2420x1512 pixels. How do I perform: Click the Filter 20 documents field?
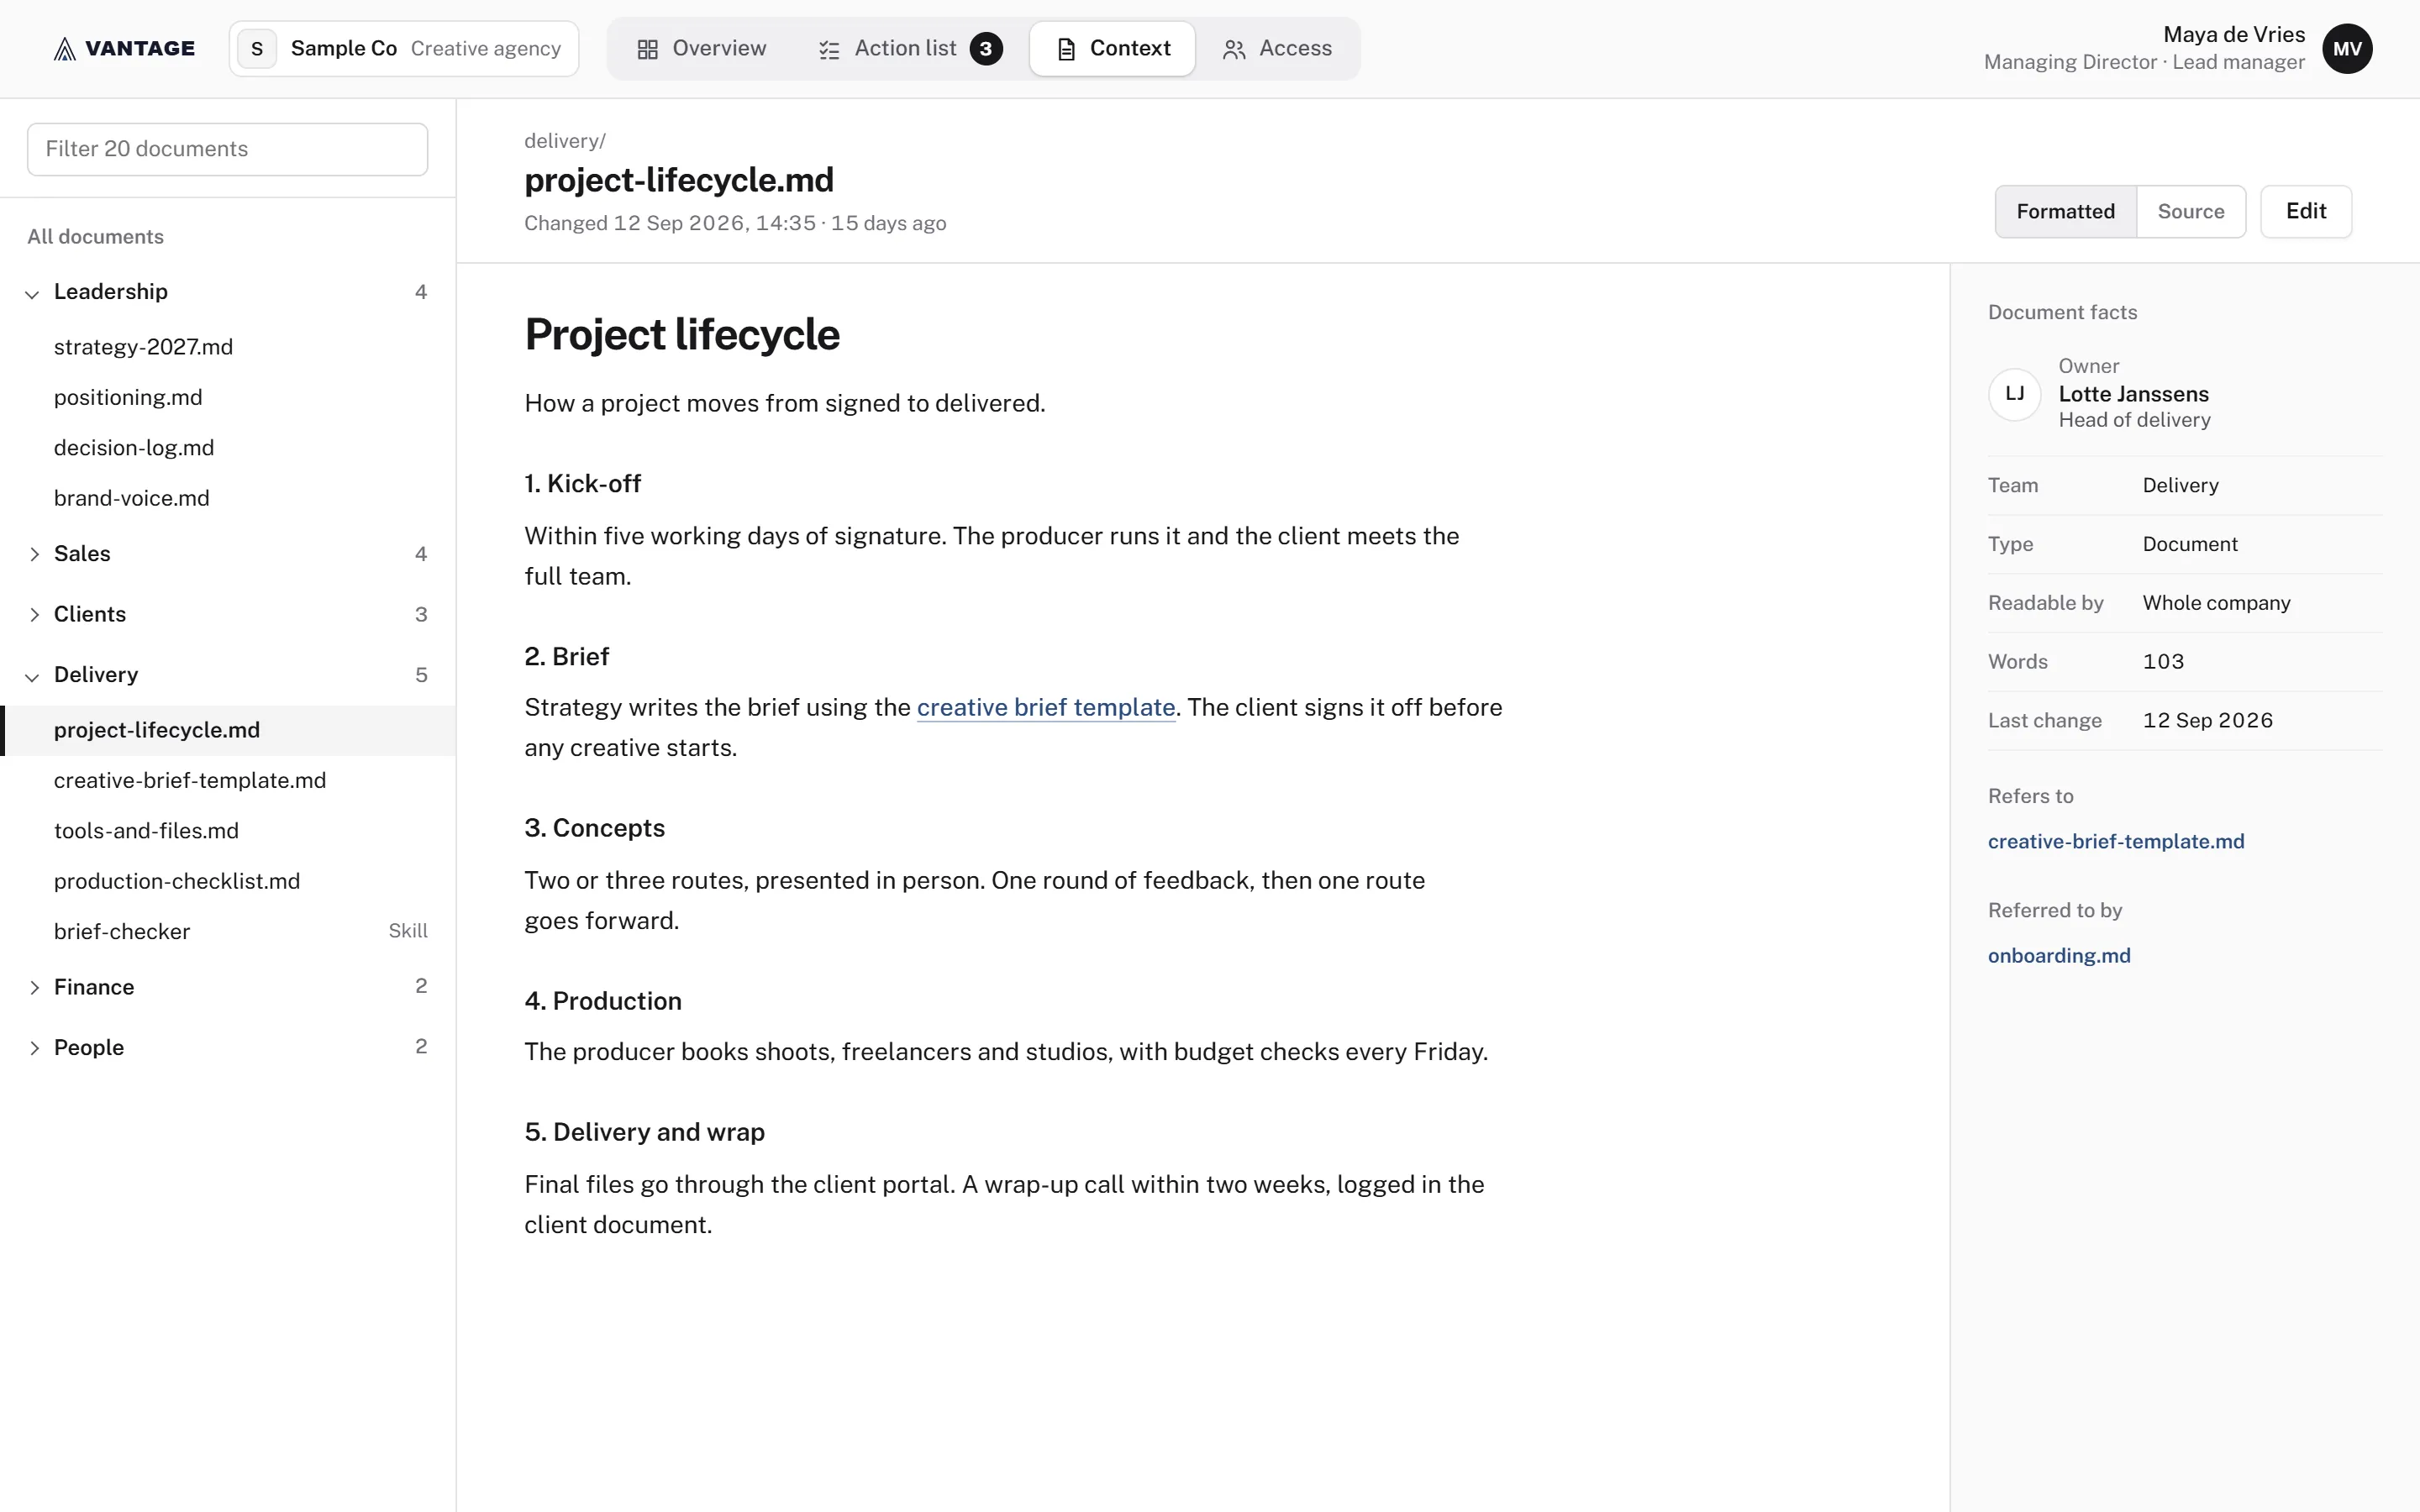(228, 149)
